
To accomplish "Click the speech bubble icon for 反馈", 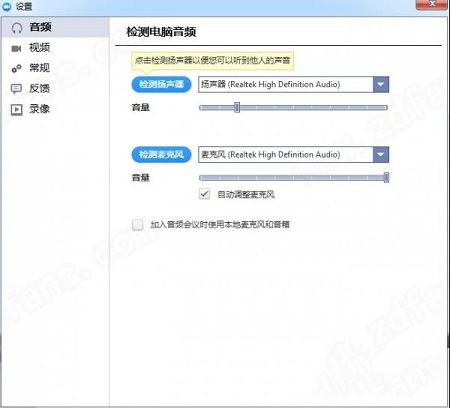I will (16, 89).
